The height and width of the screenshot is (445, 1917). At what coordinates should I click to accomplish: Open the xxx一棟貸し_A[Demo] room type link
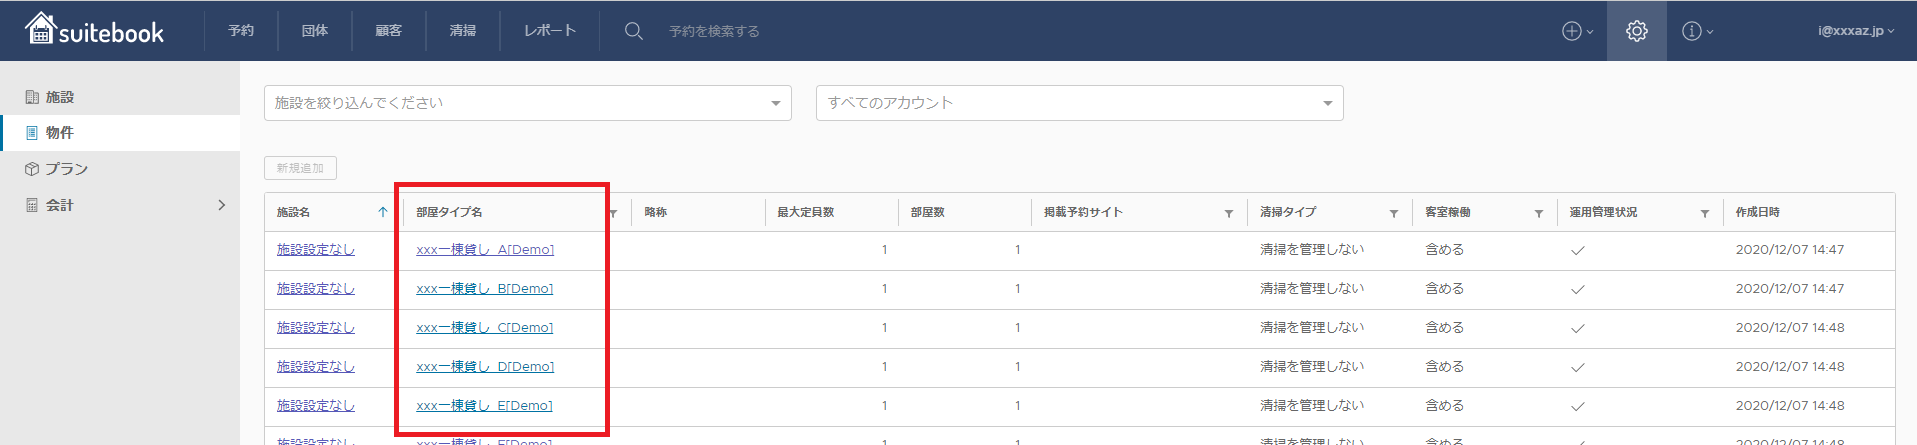pyautogui.click(x=485, y=250)
